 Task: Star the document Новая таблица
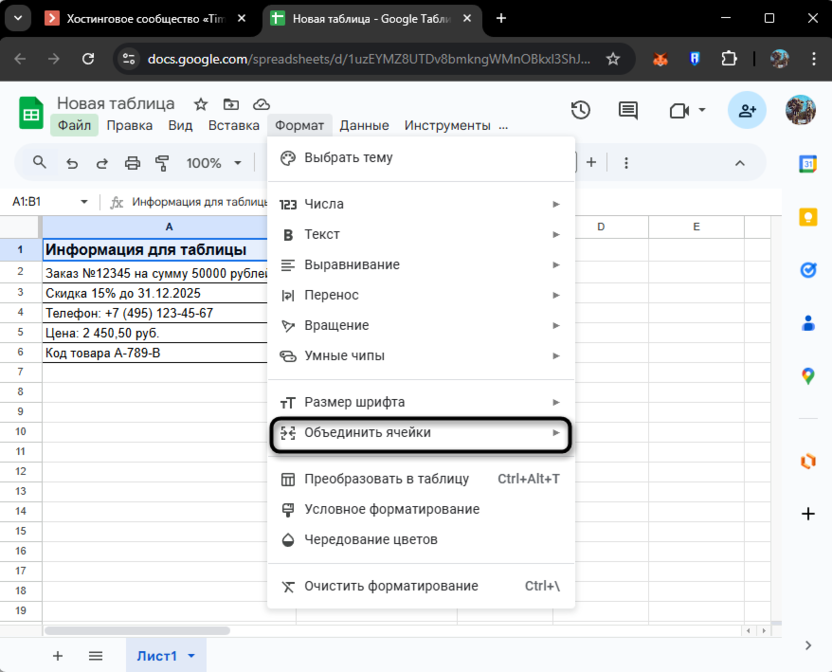click(201, 104)
